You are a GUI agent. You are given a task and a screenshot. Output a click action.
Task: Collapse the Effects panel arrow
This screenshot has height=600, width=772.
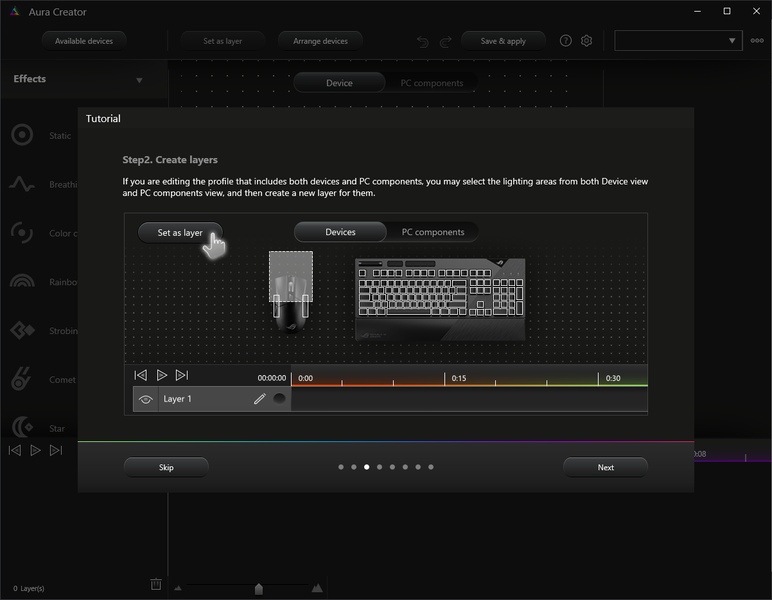click(139, 80)
